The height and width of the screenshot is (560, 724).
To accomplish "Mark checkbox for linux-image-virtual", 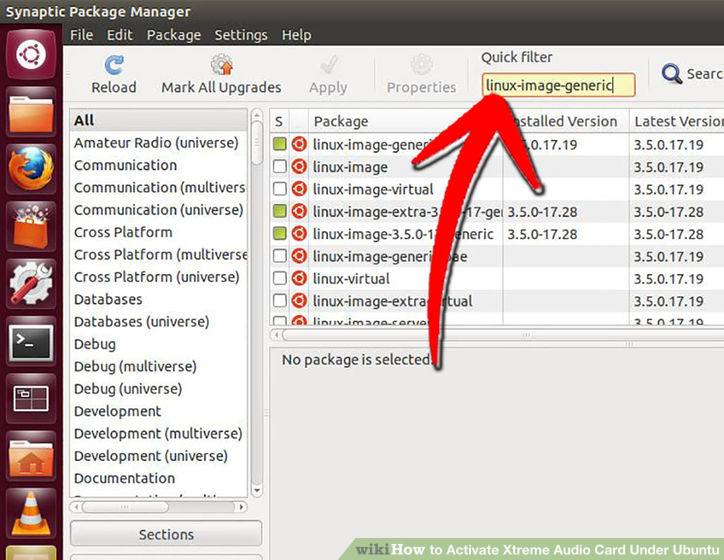I will [279, 189].
